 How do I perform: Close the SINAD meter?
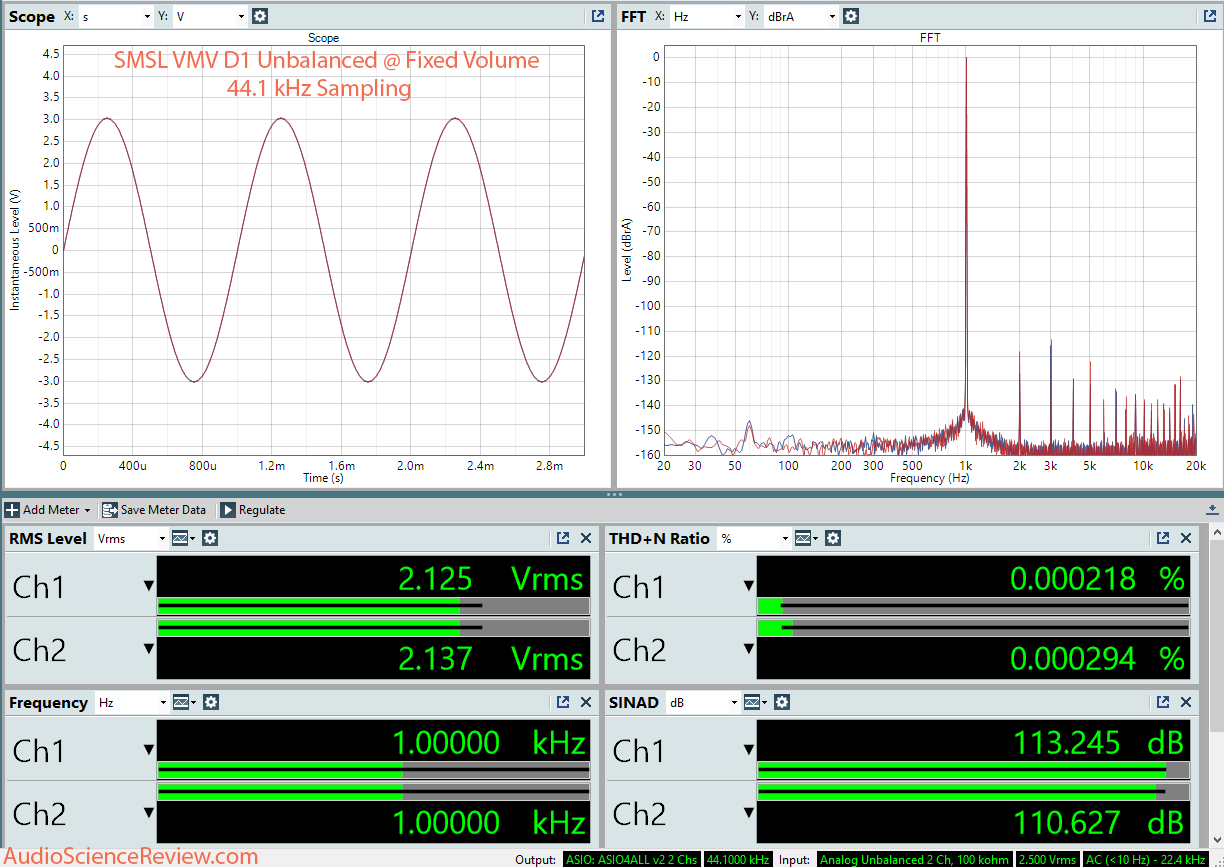(x=1187, y=702)
